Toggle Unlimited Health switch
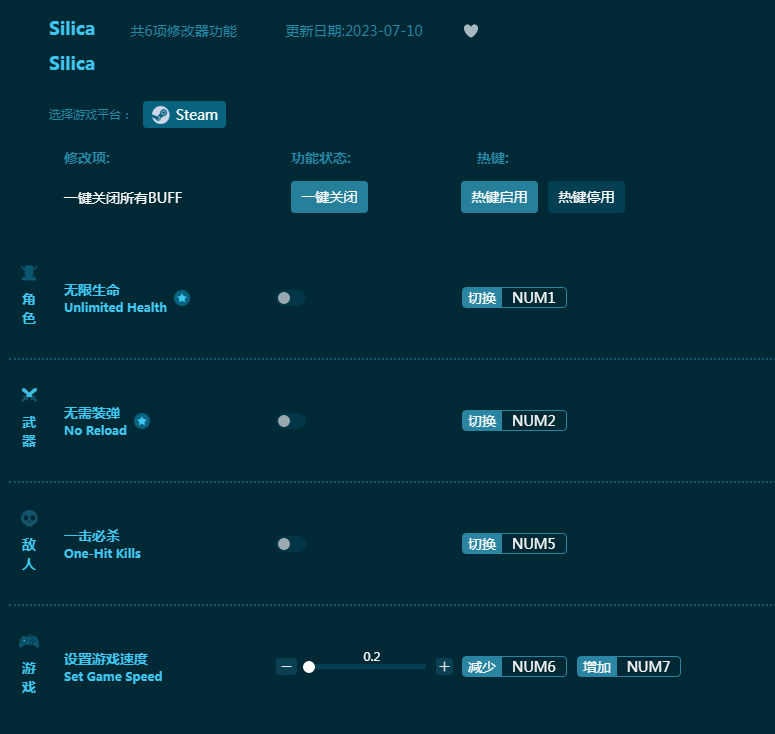 point(291,298)
